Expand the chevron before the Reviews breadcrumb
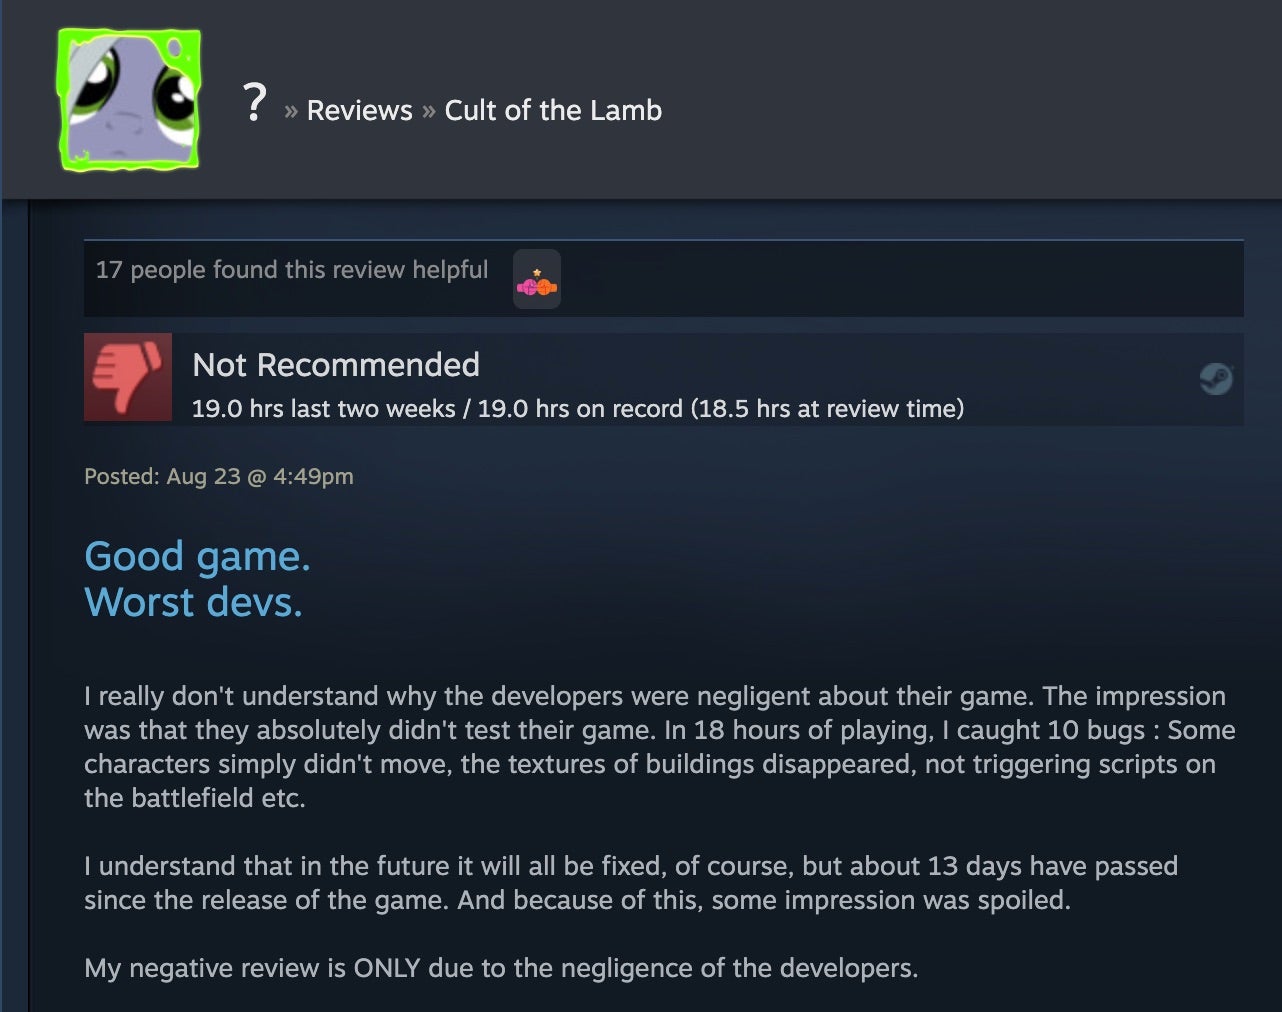Image resolution: width=1282 pixels, height=1012 pixels. point(291,110)
